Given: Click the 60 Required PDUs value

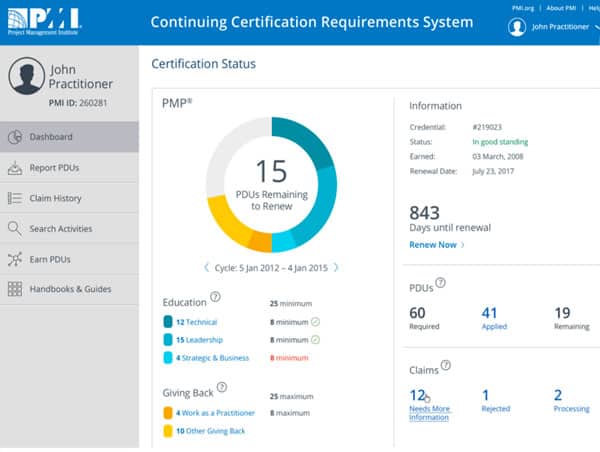Looking at the screenshot, I should click(417, 313).
